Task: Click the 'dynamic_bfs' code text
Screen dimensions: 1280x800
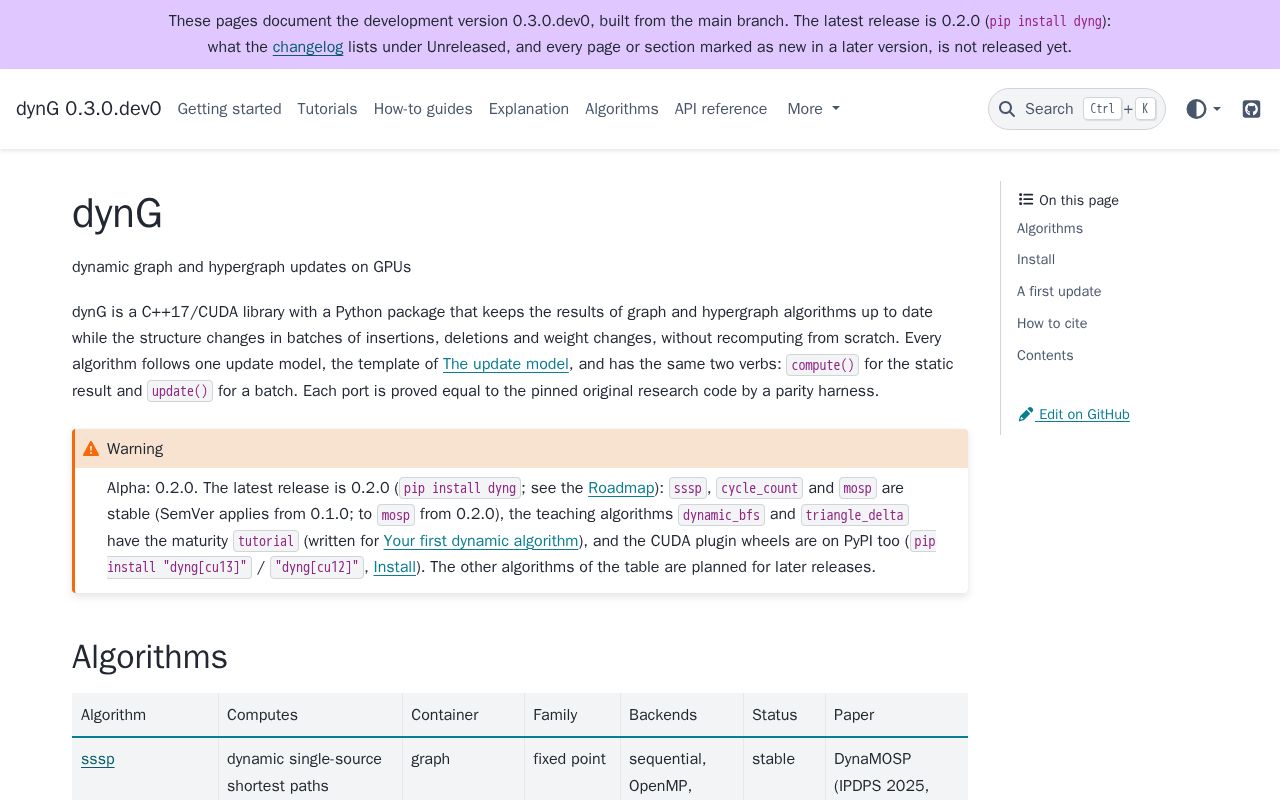Action: pyautogui.click(x=721, y=515)
